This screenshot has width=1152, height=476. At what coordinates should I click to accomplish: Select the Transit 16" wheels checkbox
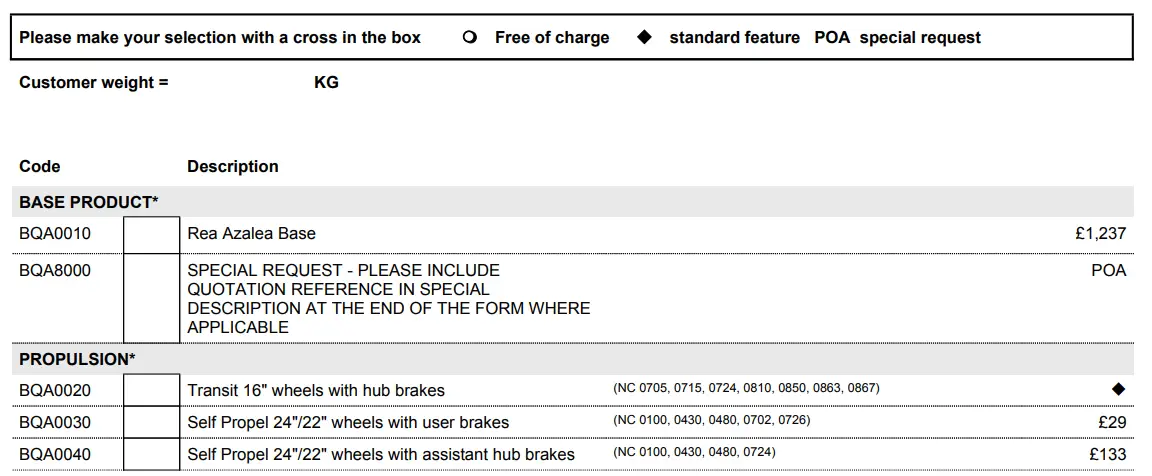(x=151, y=390)
